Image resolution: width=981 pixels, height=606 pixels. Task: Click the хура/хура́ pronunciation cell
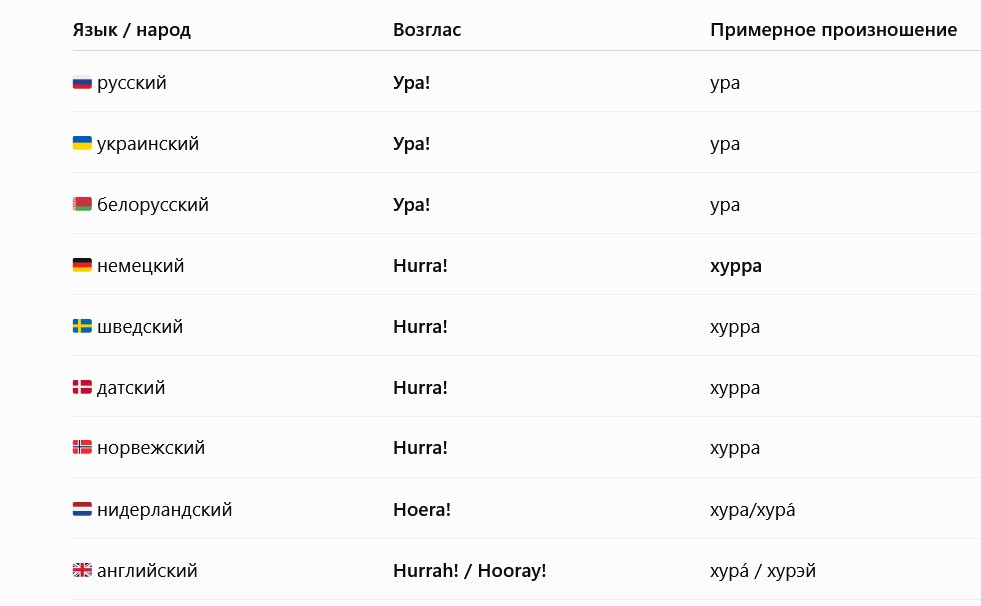(x=753, y=510)
